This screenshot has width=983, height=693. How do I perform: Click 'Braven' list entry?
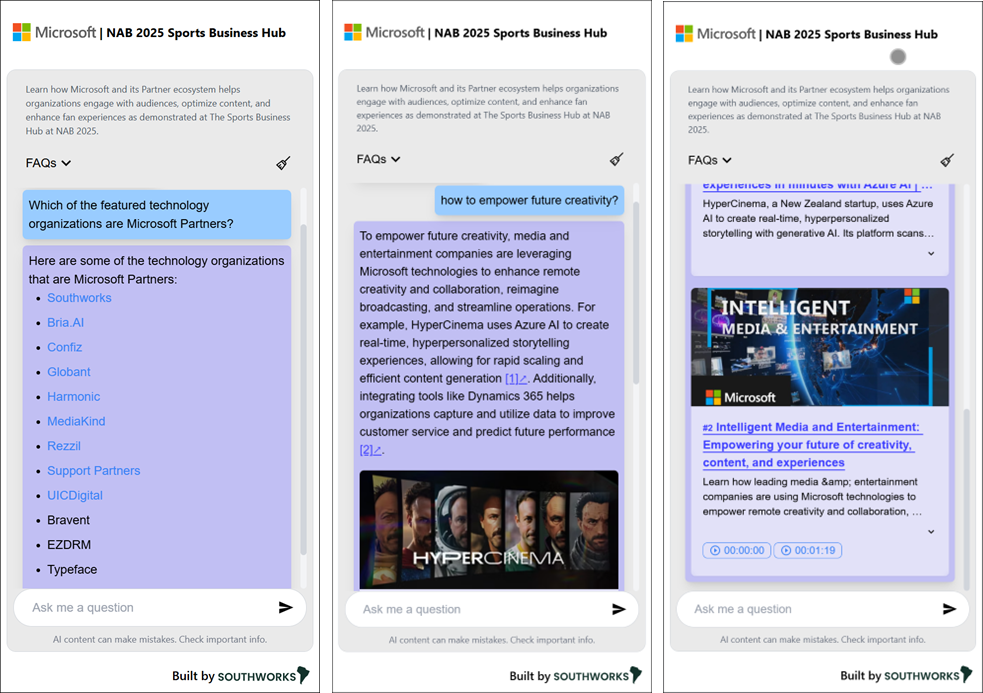(68, 520)
